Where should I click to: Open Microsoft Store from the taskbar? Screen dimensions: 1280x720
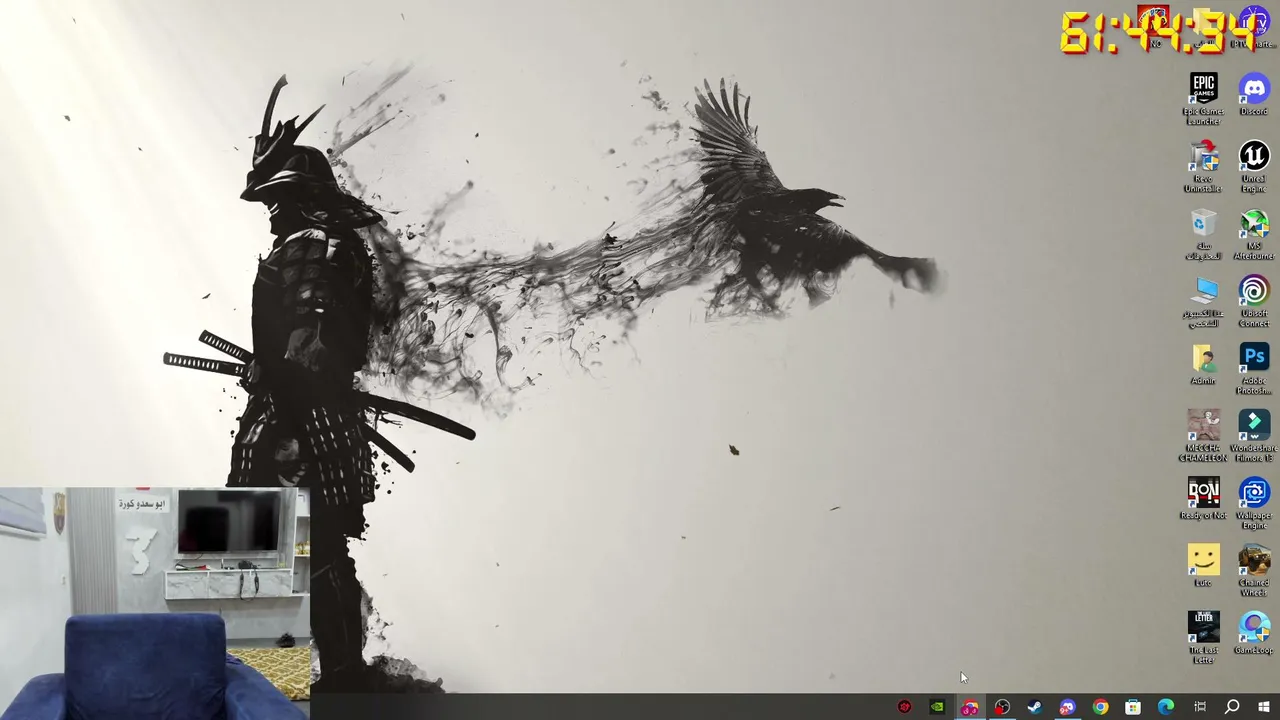click(x=1133, y=707)
